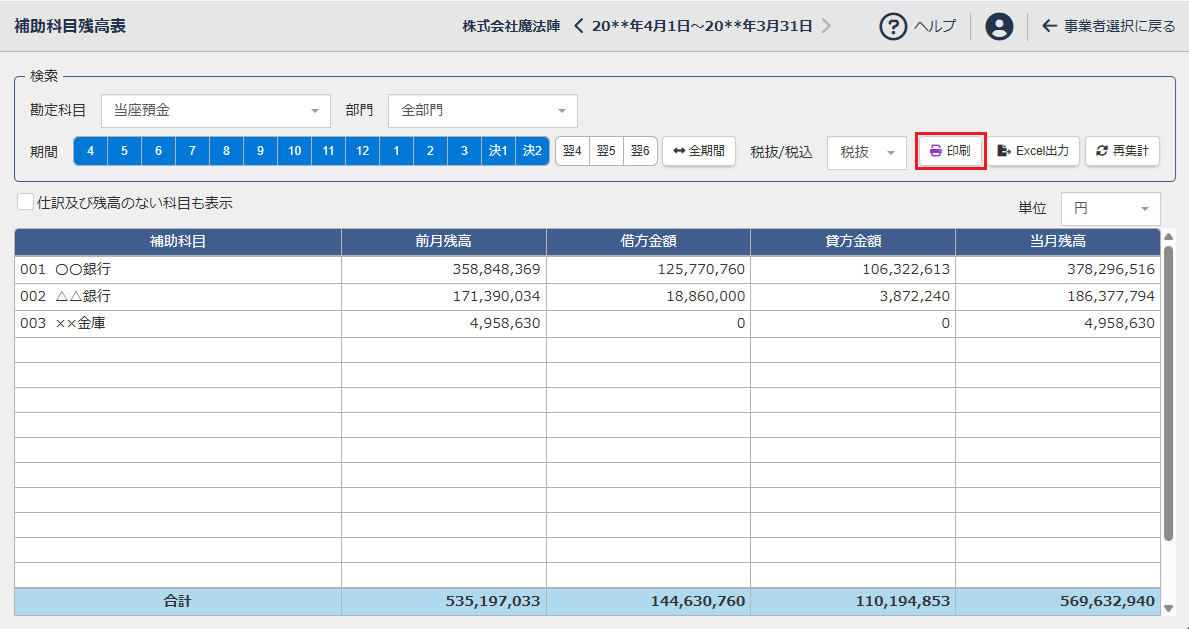Toggle the 翌5 next-year period button
This screenshot has height=629, width=1189.
pos(606,151)
